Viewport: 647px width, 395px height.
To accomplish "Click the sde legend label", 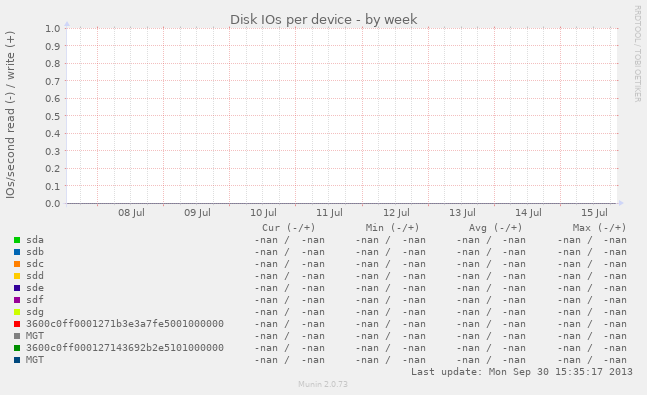I will (x=35, y=288).
